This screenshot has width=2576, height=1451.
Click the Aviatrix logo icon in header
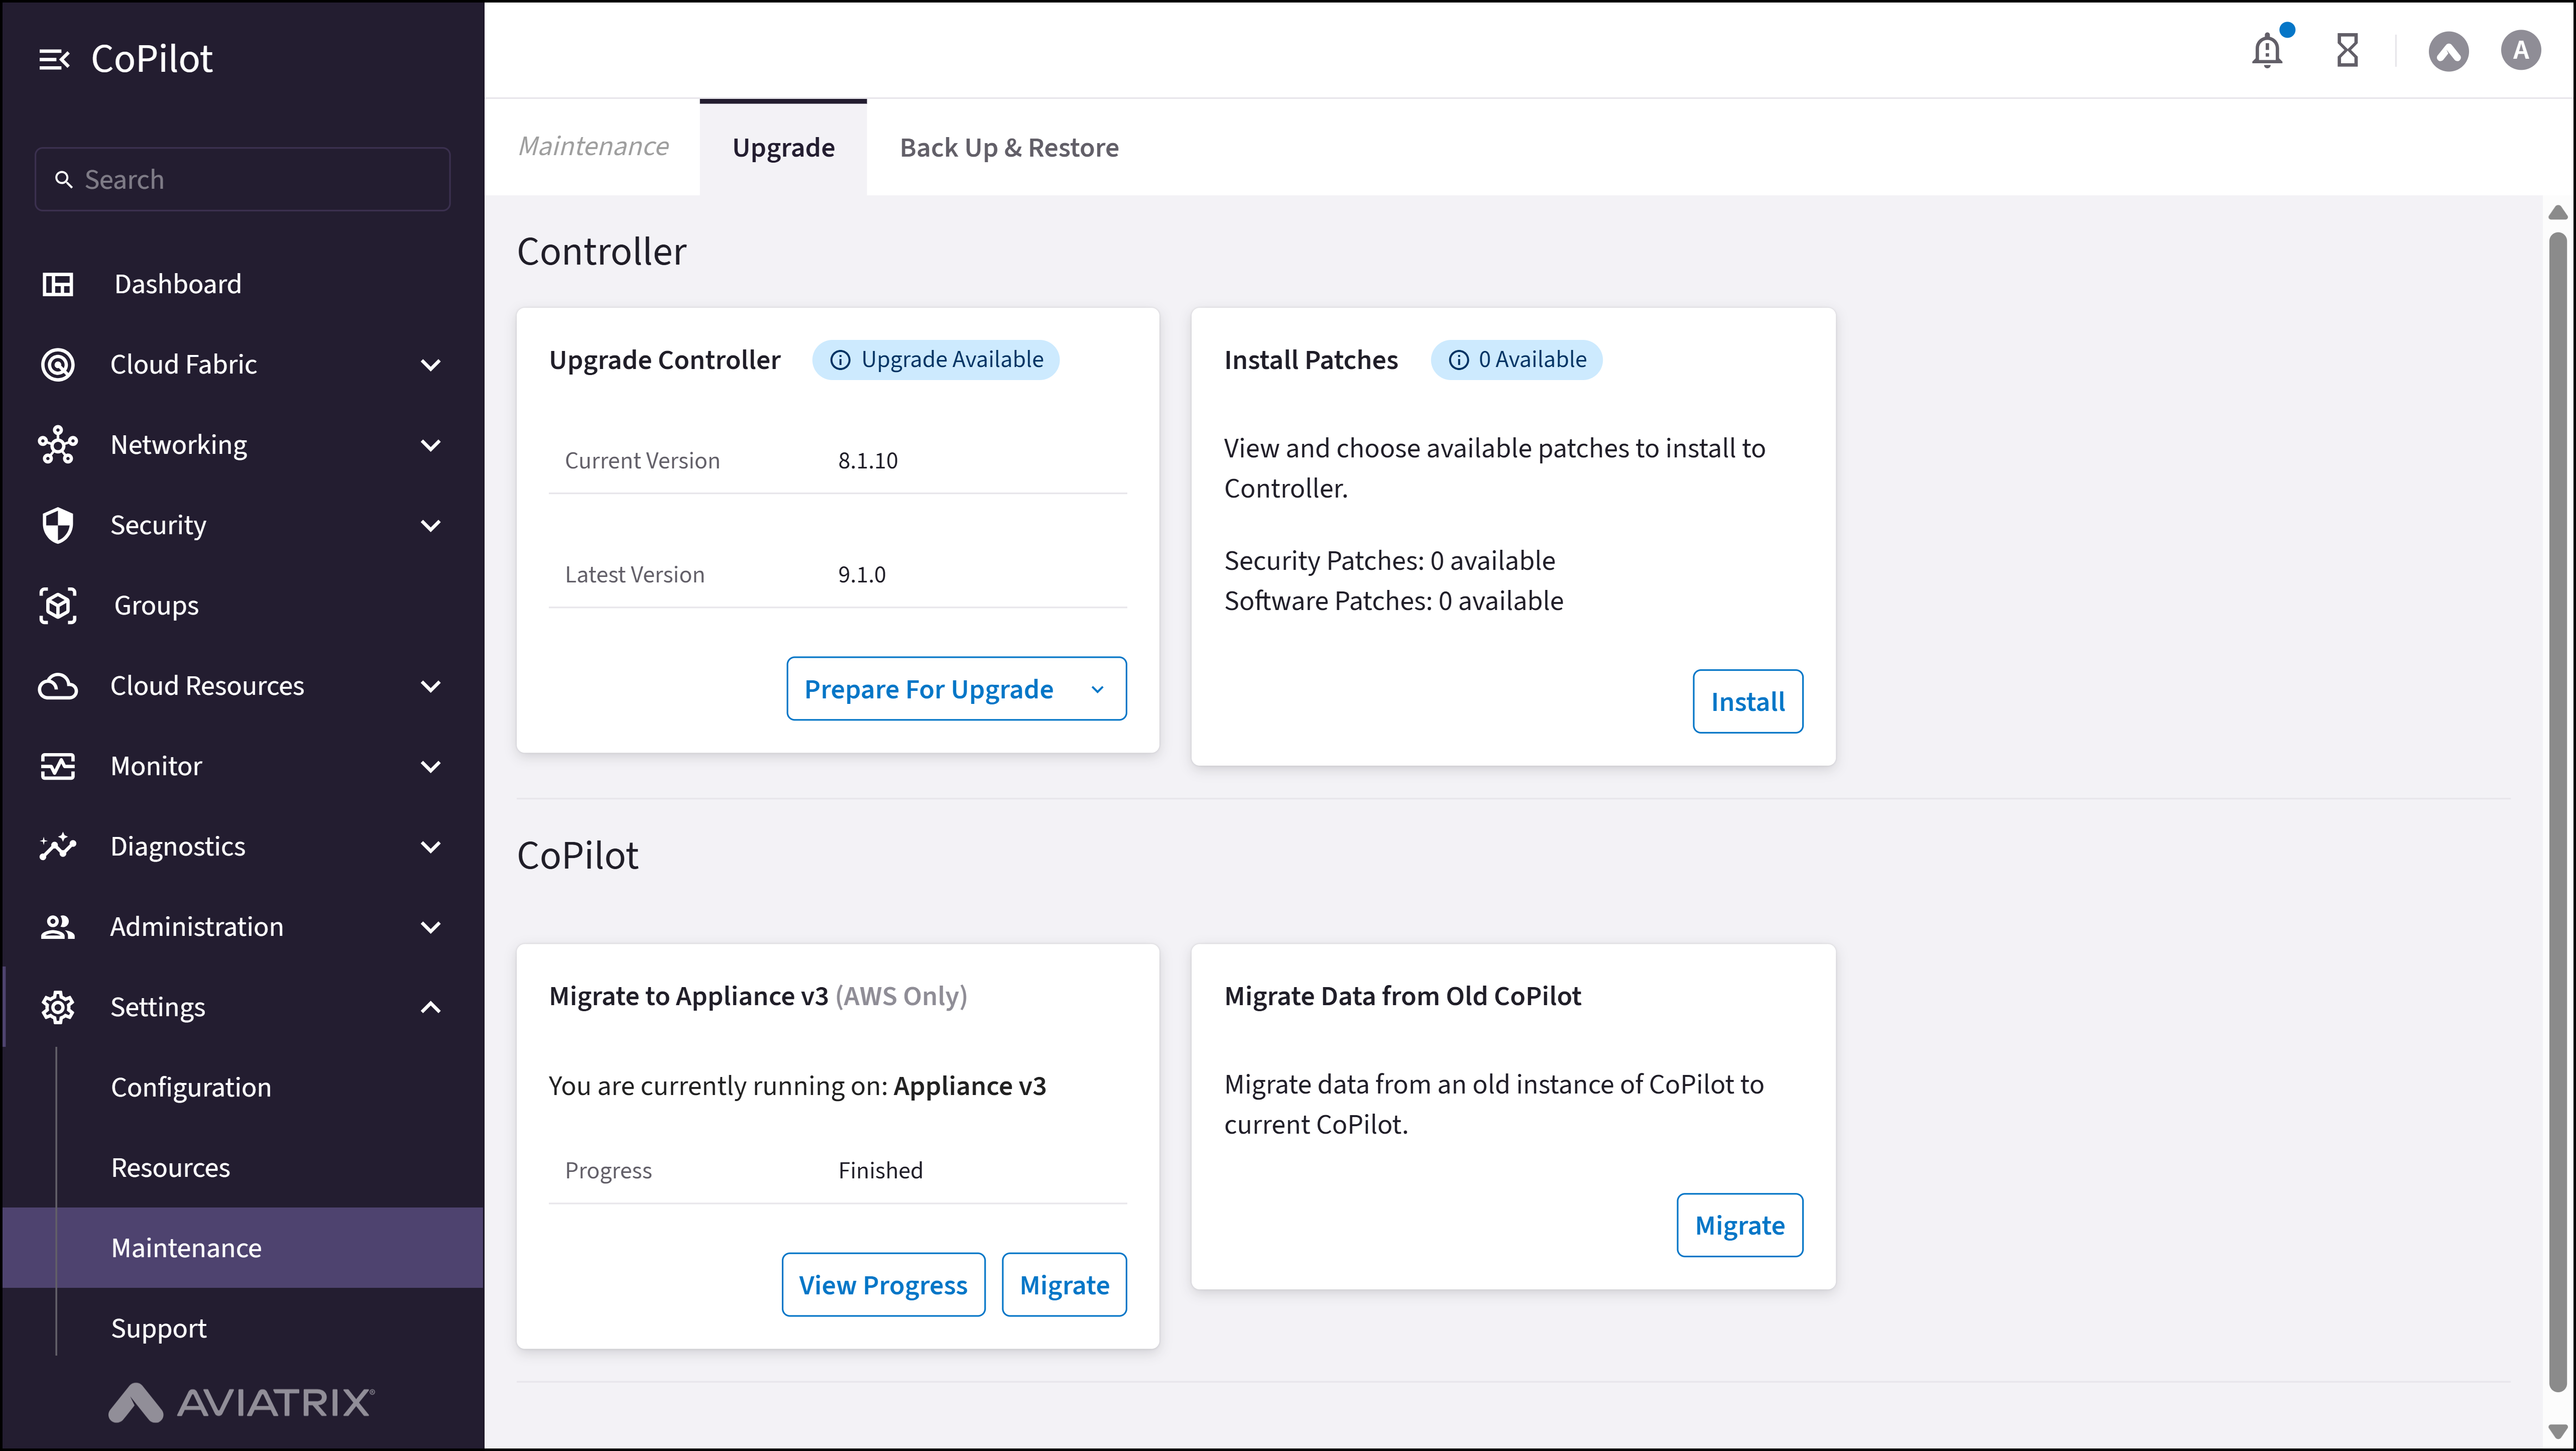tap(2448, 51)
